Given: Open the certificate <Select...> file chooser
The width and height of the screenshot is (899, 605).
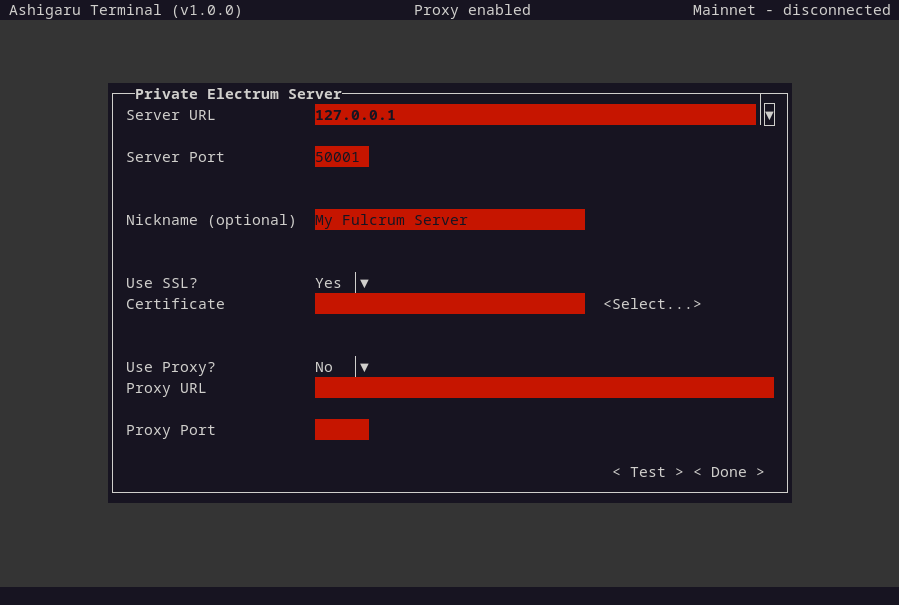Looking at the screenshot, I should 652,304.
